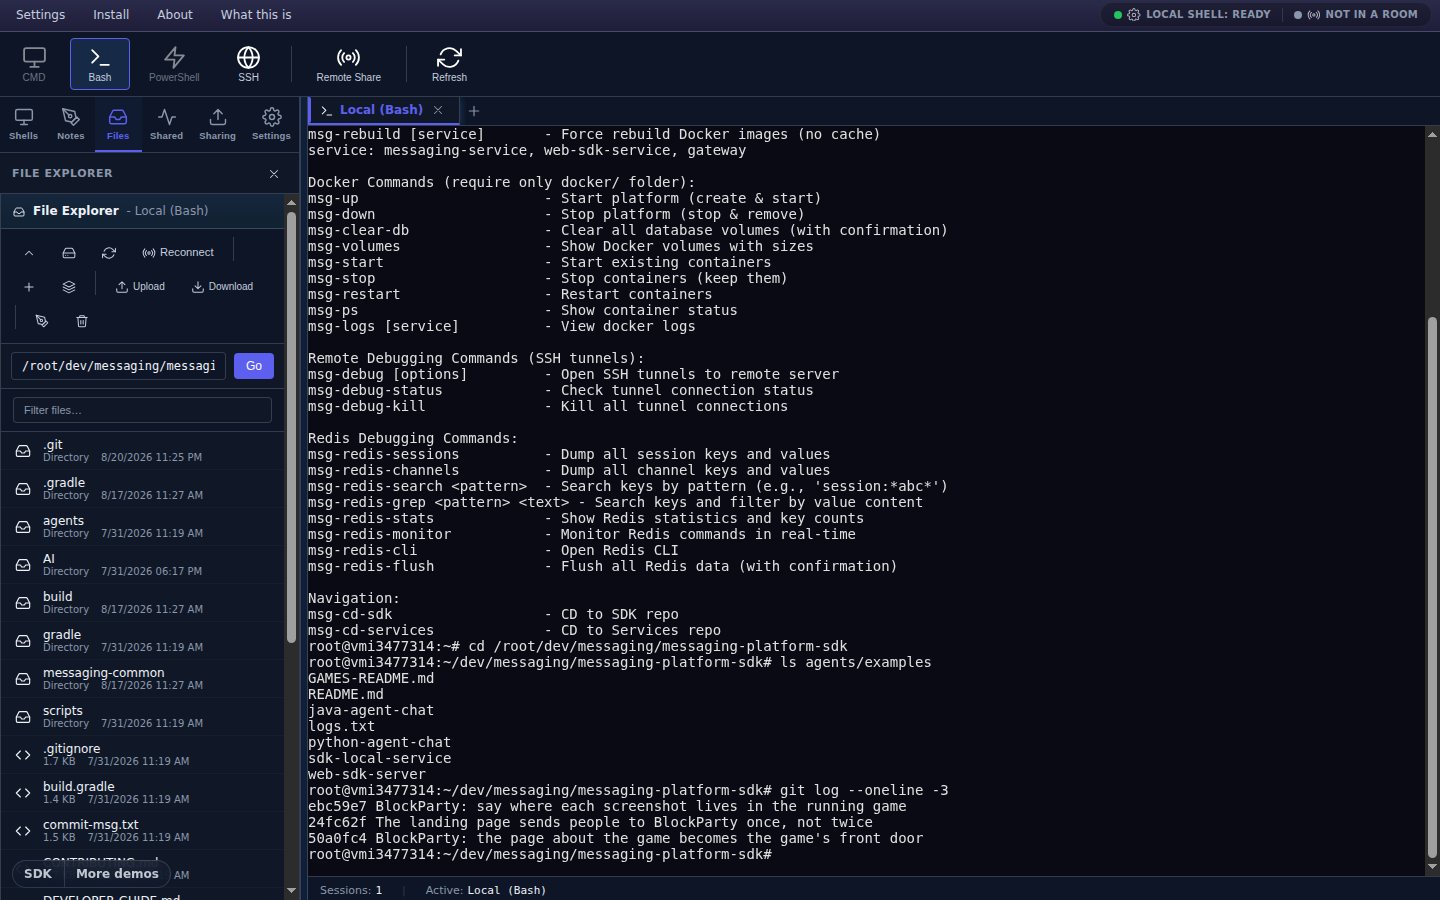
Task: Open the Shared sidebar panel
Action: [x=166, y=124]
